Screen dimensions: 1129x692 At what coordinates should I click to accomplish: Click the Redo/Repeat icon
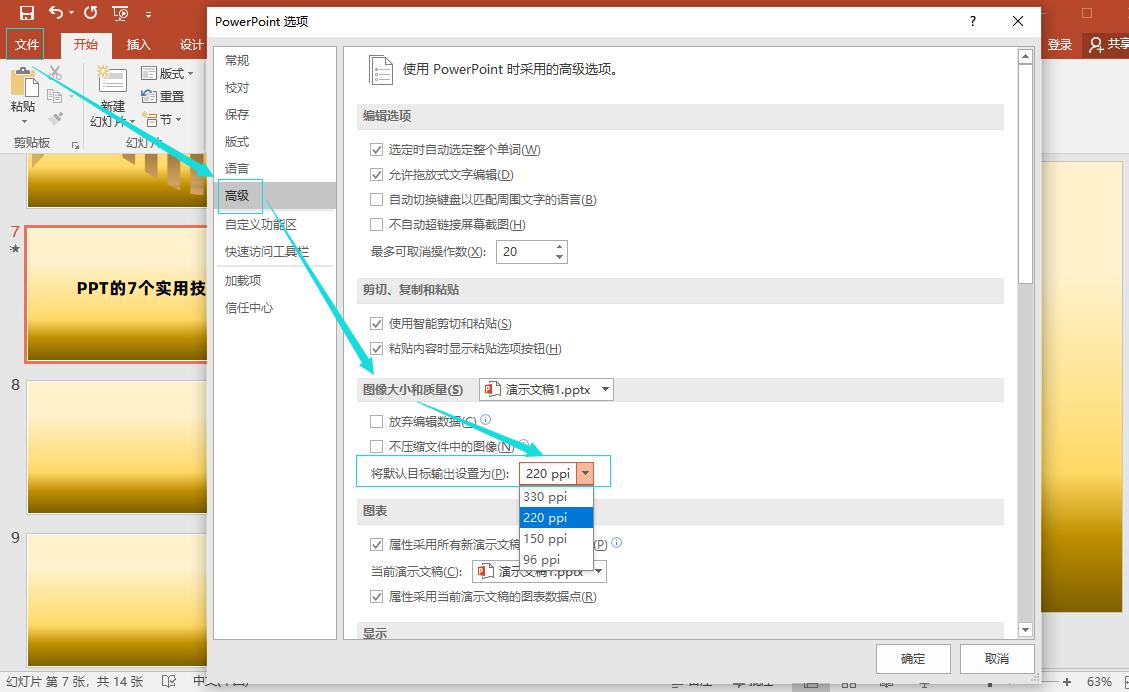click(90, 13)
